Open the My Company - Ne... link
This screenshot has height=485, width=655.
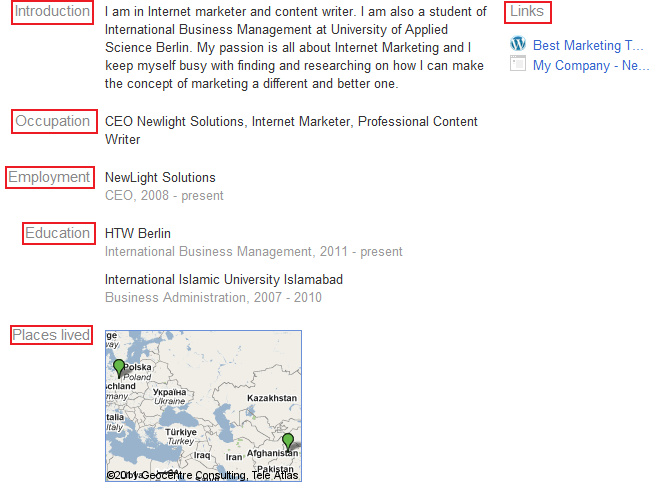pyautogui.click(x=591, y=65)
